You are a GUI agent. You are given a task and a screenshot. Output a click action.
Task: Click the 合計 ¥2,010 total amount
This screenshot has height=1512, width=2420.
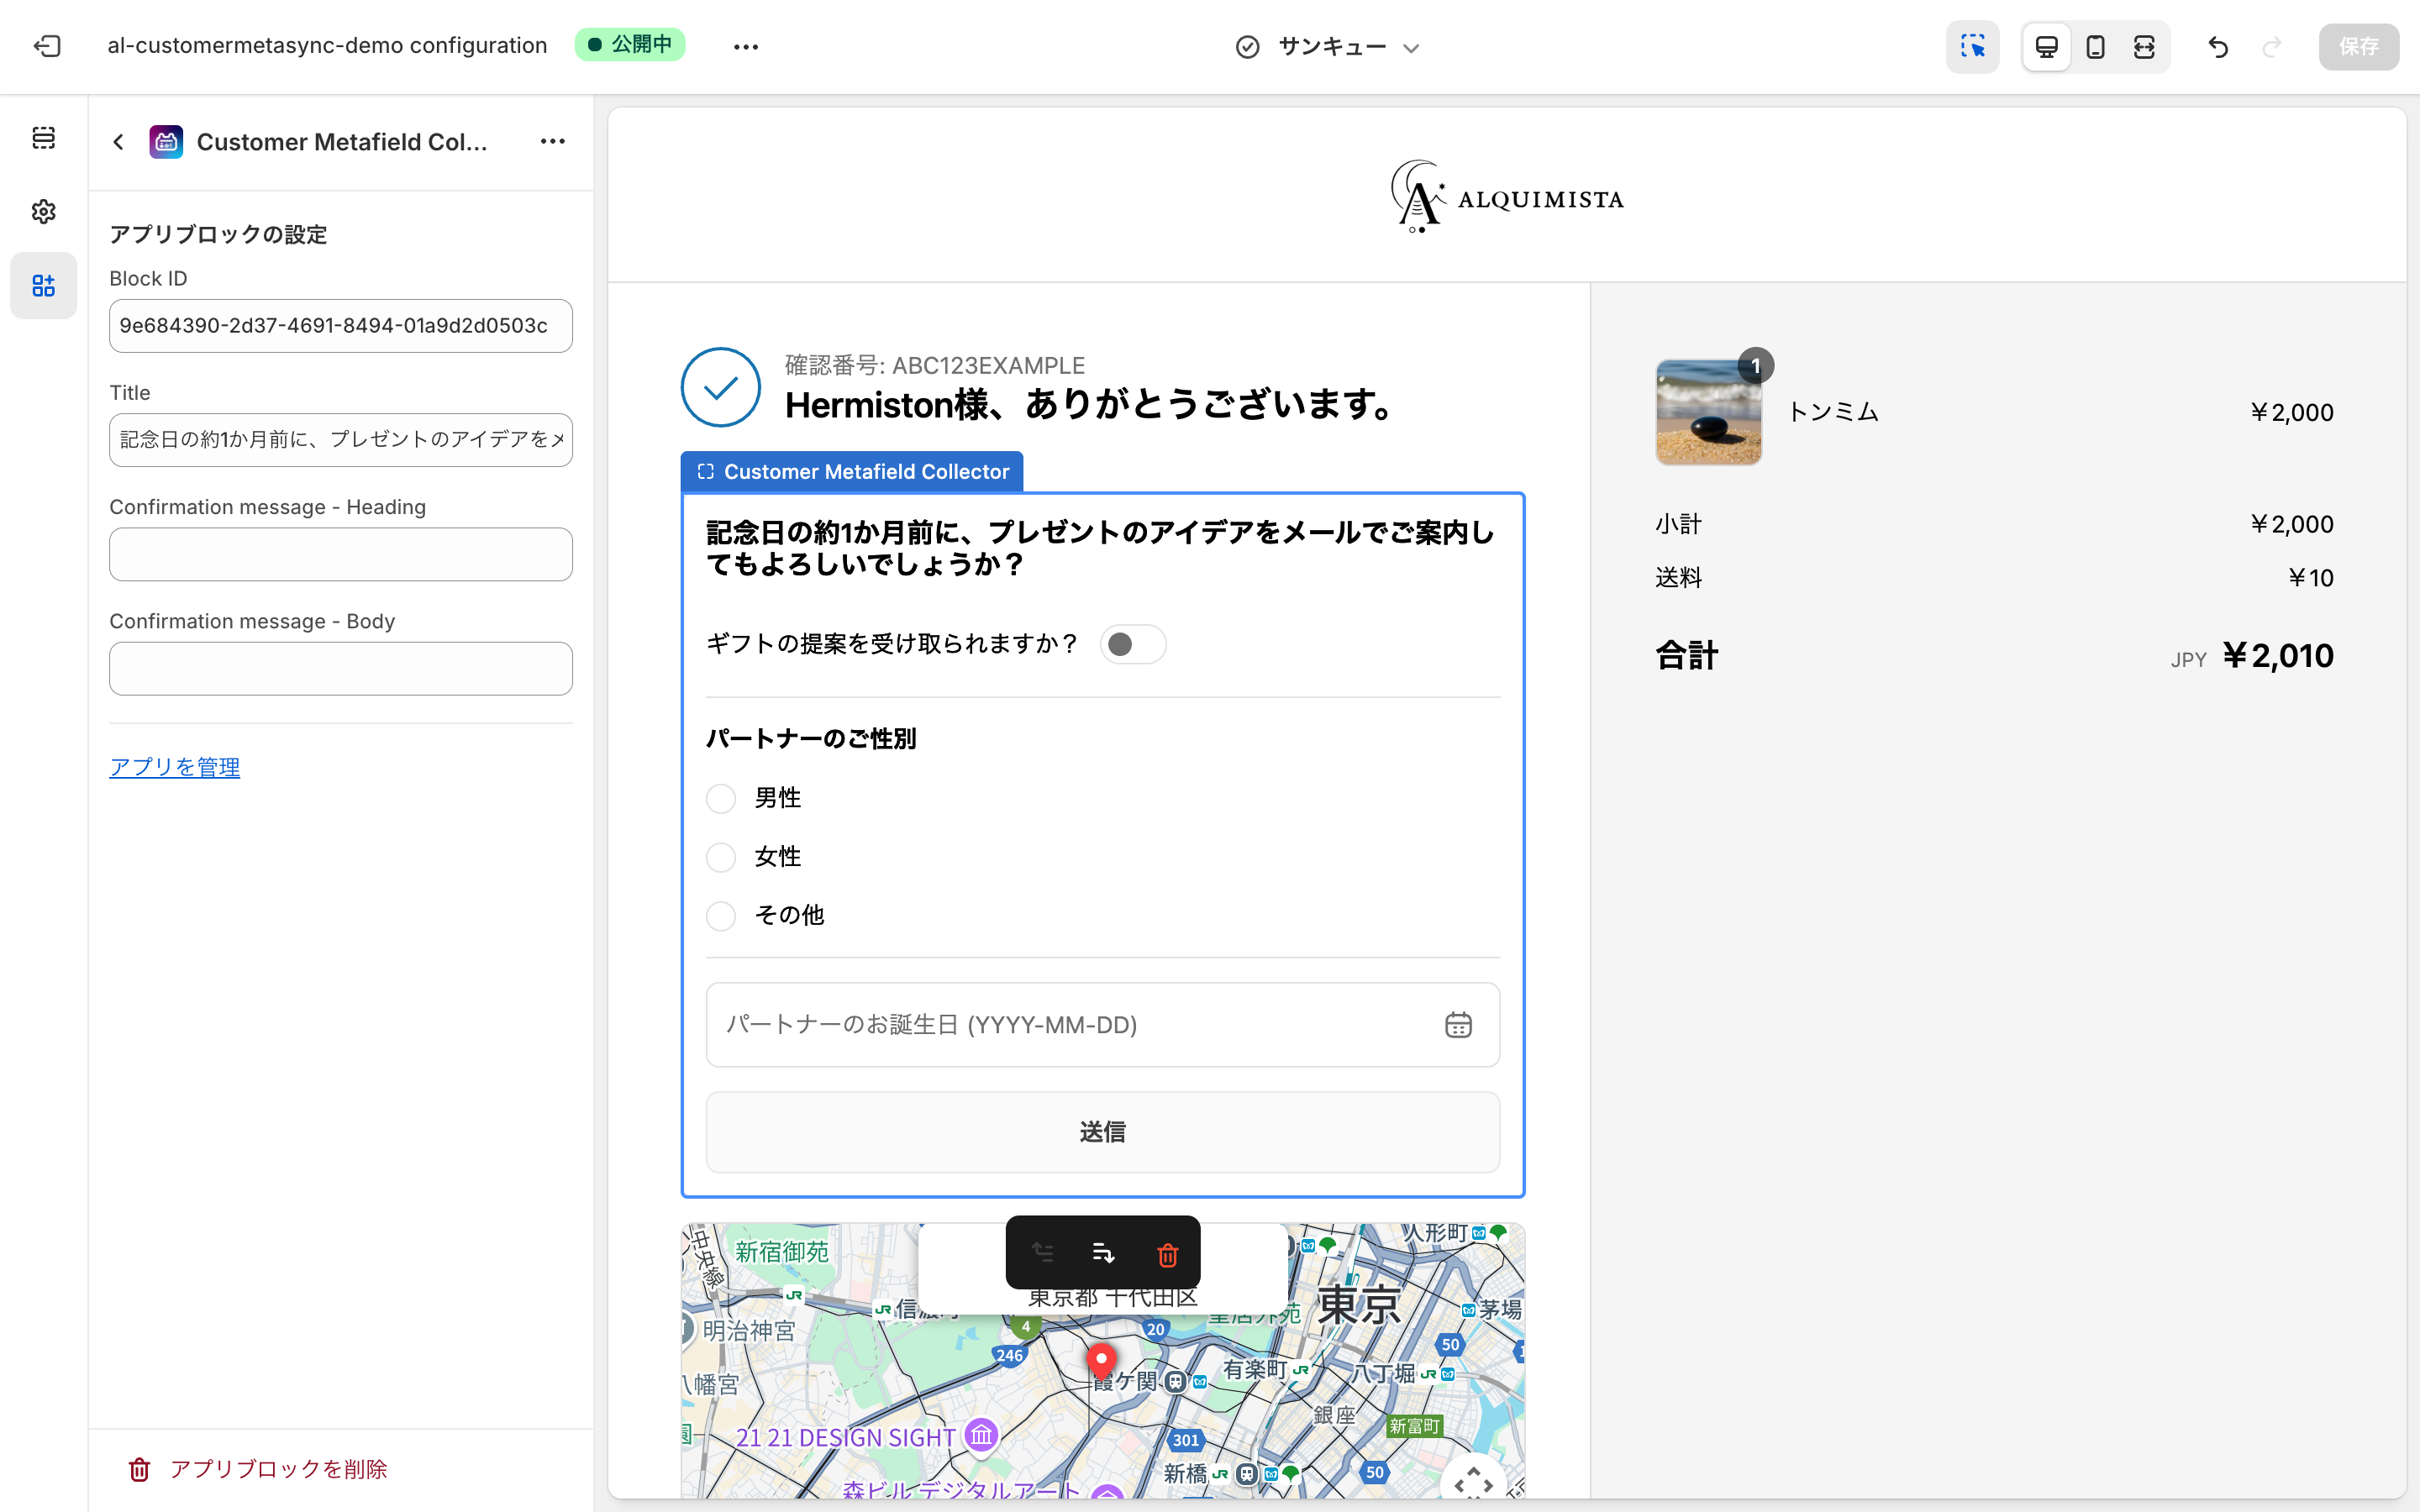pyautogui.click(x=2278, y=656)
